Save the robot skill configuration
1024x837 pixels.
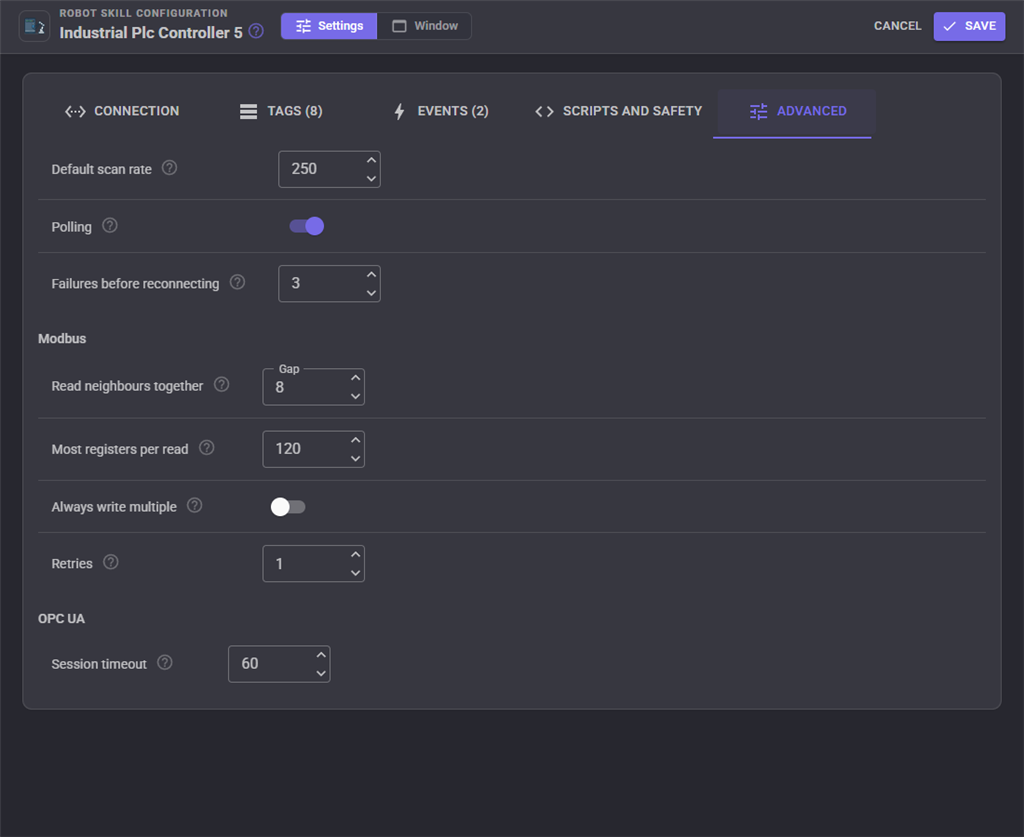tap(969, 26)
